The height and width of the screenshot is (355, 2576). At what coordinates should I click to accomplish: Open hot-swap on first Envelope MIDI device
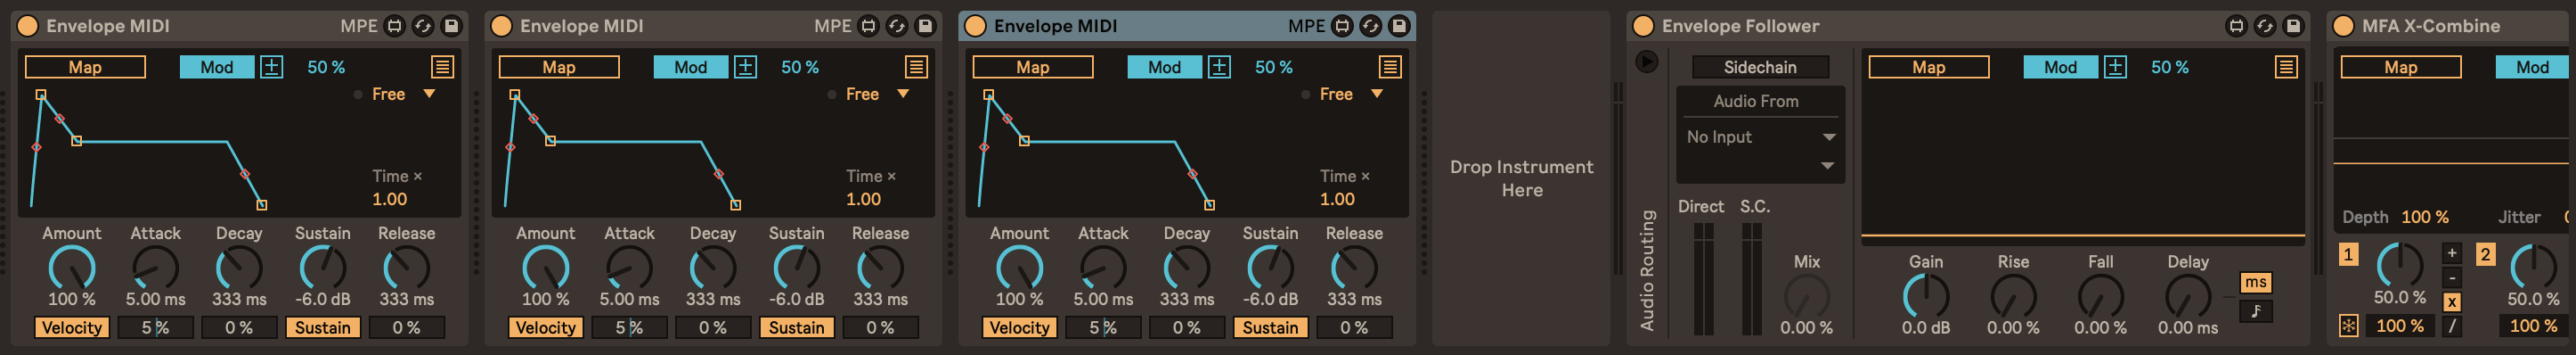coord(394,26)
